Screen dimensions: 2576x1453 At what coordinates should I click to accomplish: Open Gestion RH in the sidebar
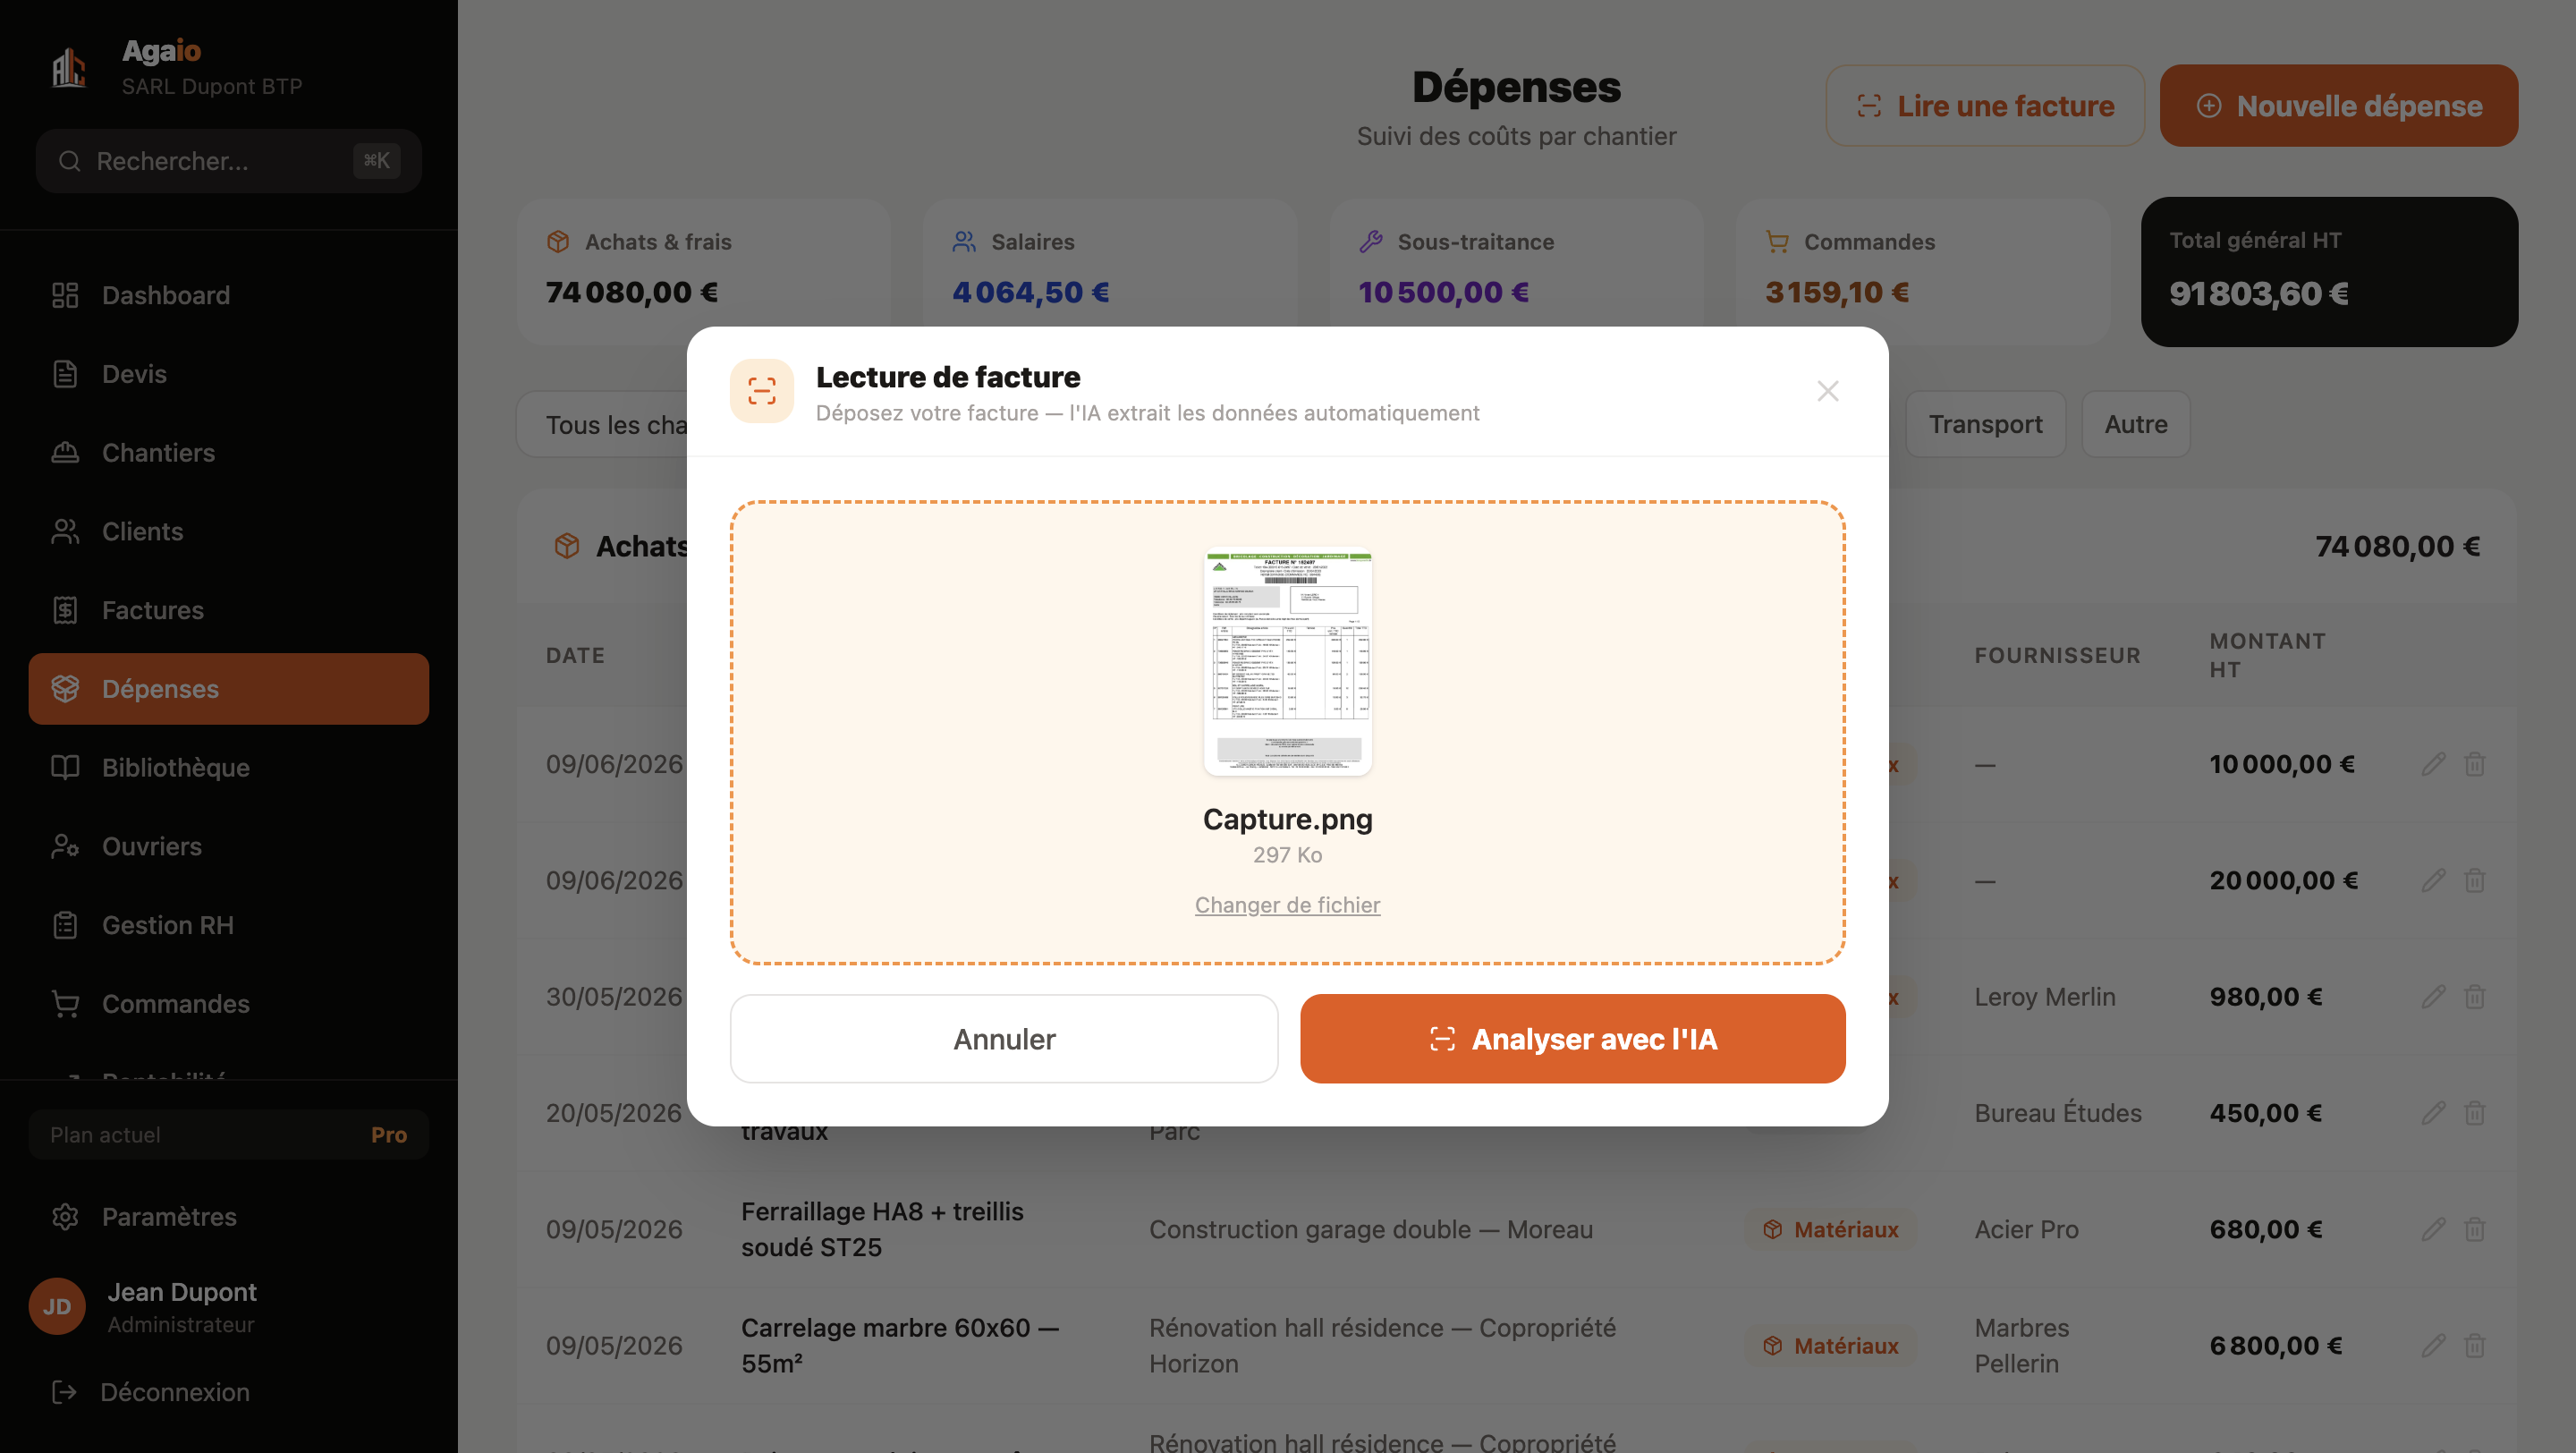point(228,925)
